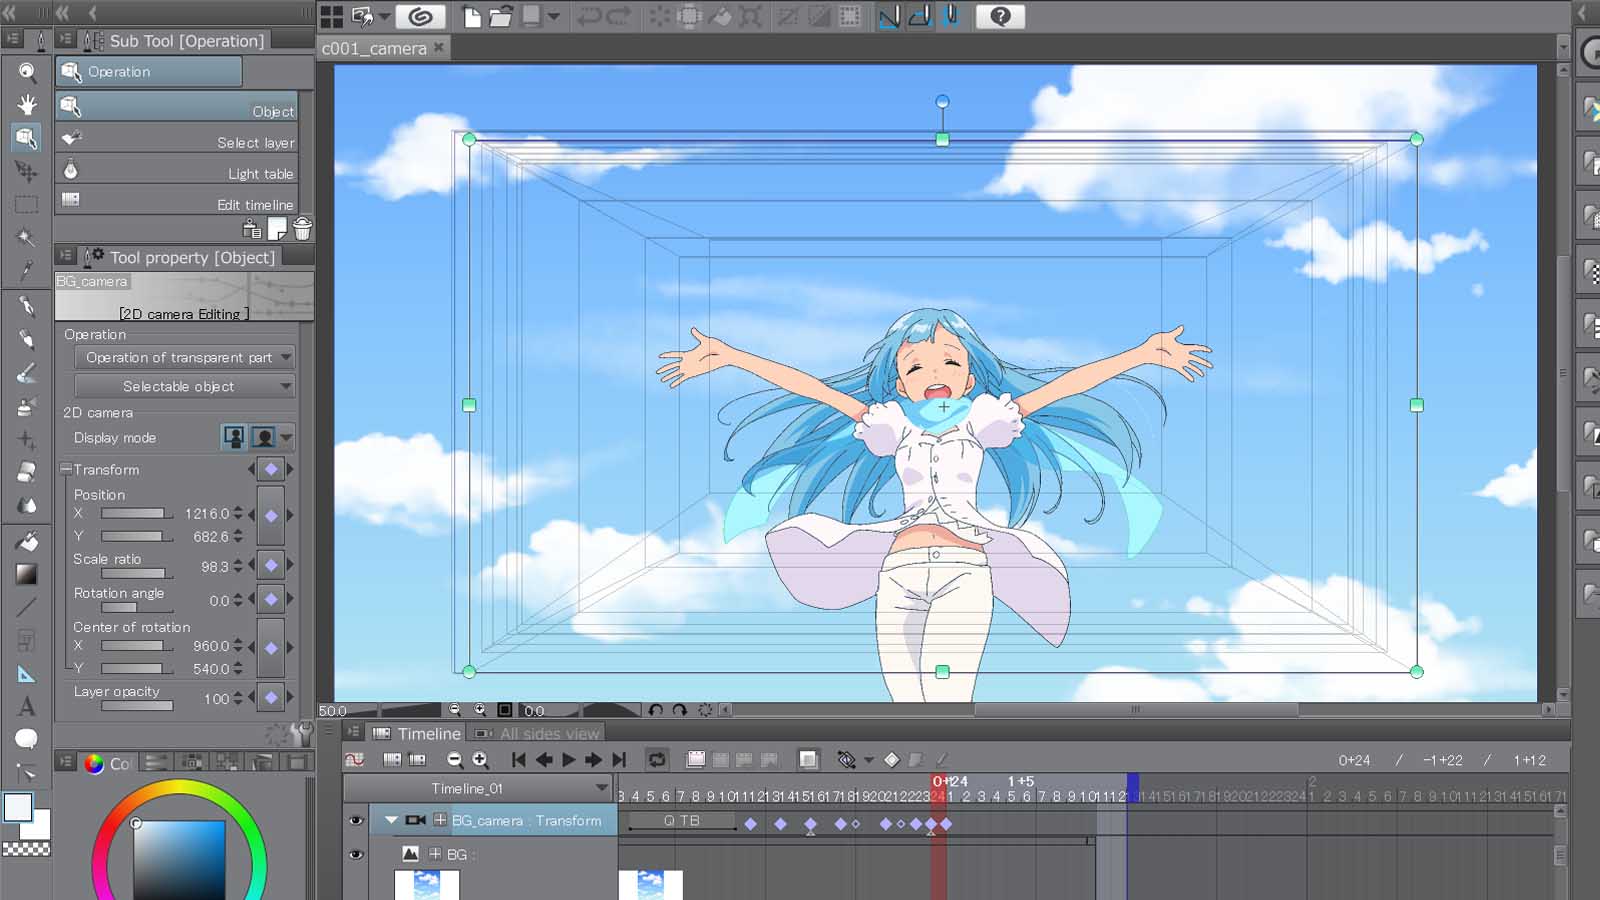The width and height of the screenshot is (1600, 900).
Task: Select the Ruler tool
Action: pyautogui.click(x=27, y=674)
